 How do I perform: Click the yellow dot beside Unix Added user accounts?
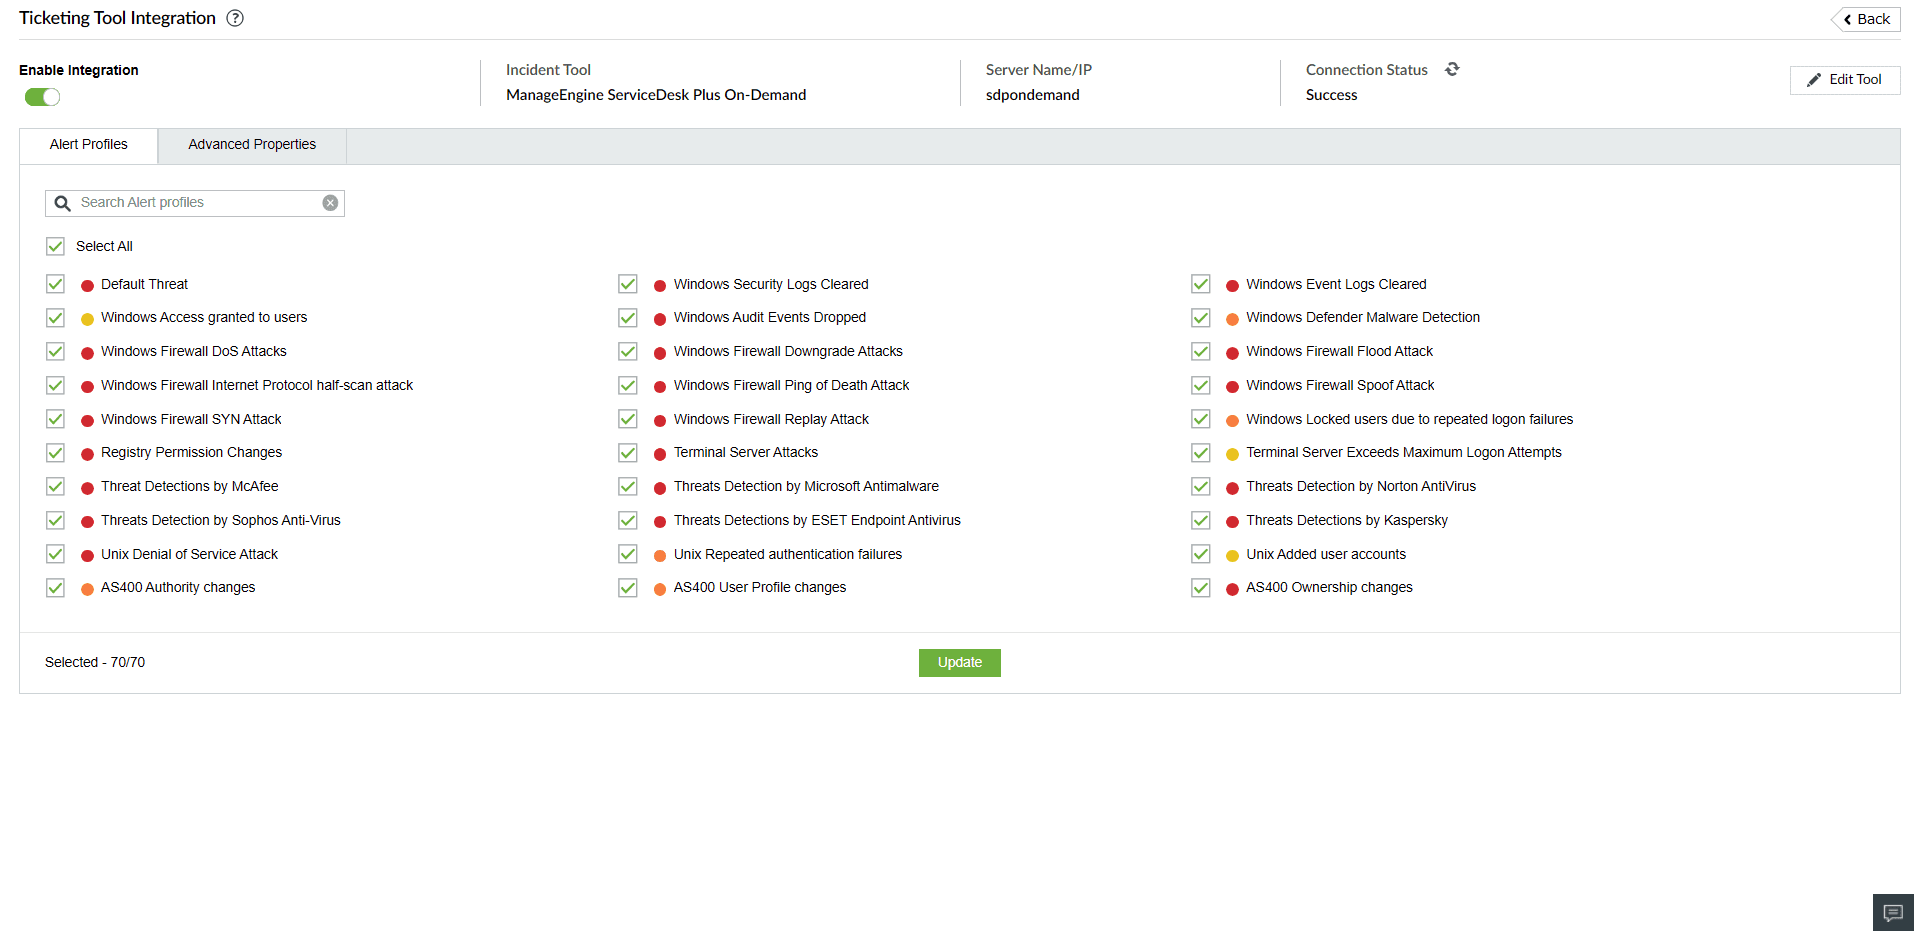1231,554
